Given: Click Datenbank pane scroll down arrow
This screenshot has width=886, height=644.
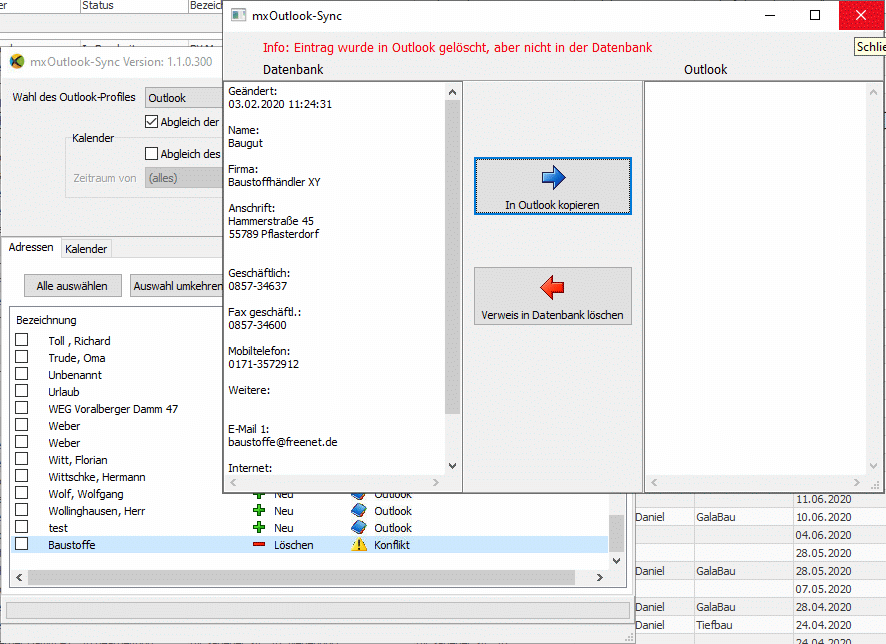Looking at the screenshot, I should coord(452,466).
